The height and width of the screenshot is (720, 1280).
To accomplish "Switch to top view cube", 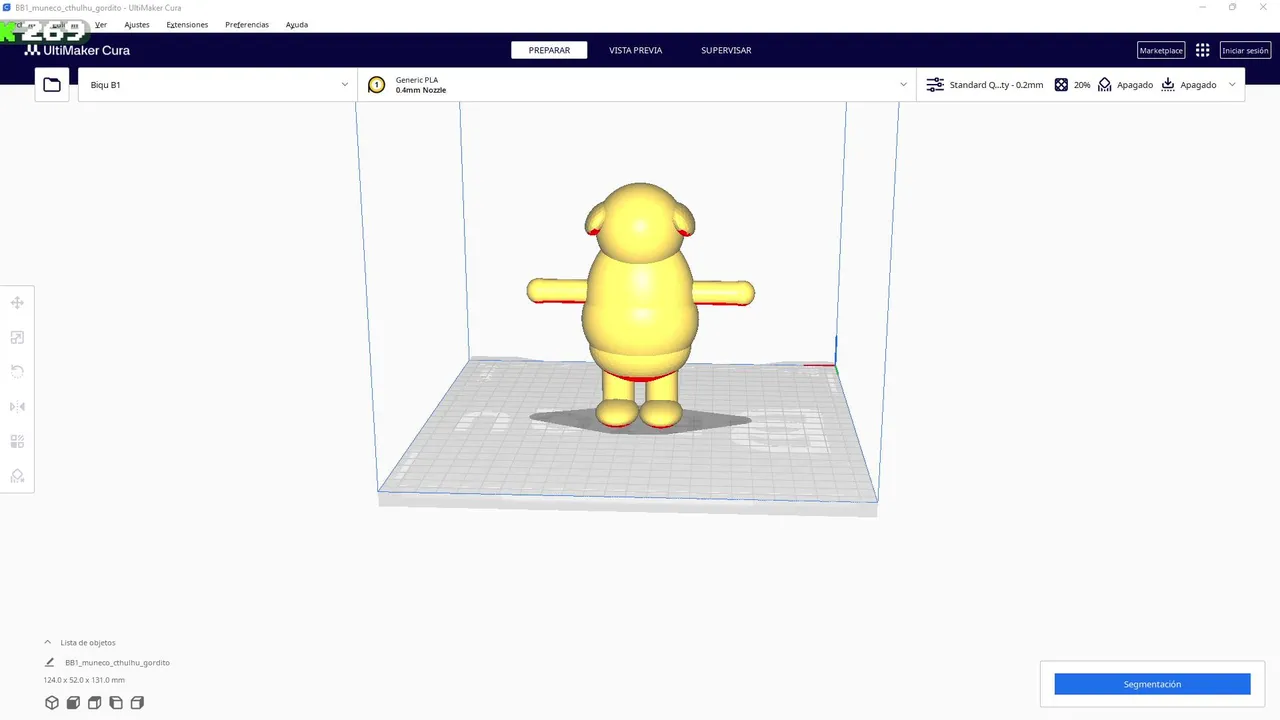I will click(94, 703).
